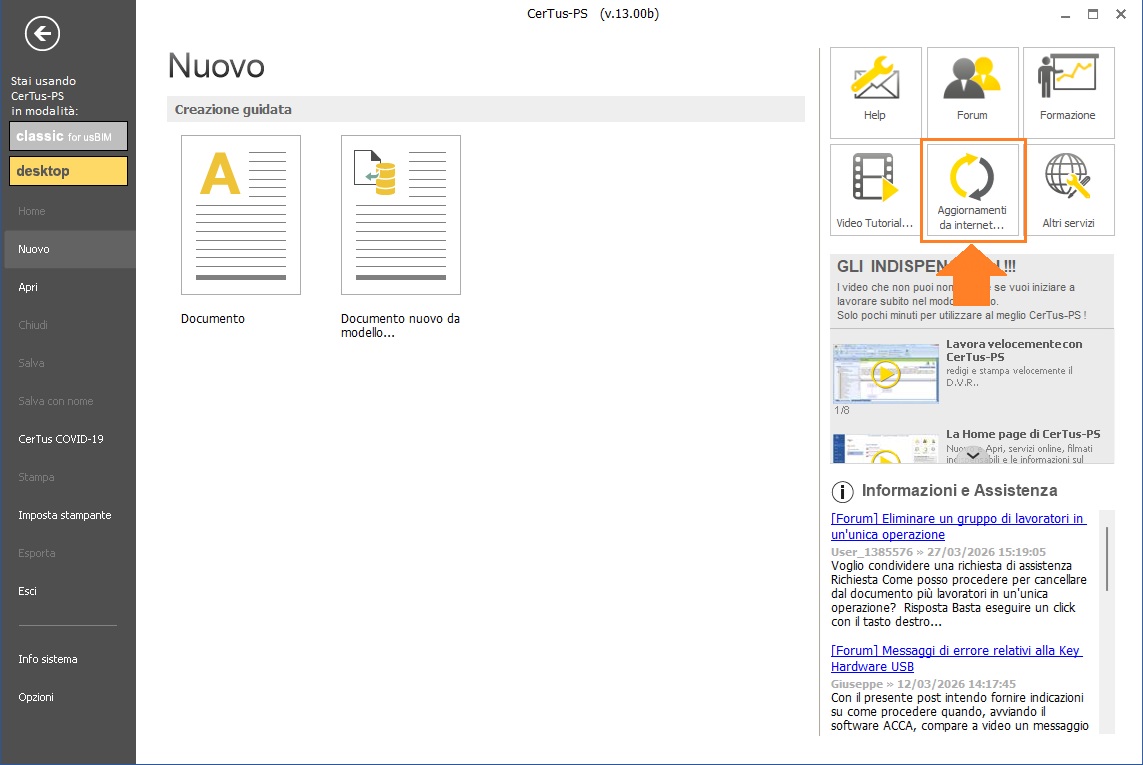The image size is (1143, 765).
Task: Click the back arrow circle icon
Action: (x=43, y=34)
